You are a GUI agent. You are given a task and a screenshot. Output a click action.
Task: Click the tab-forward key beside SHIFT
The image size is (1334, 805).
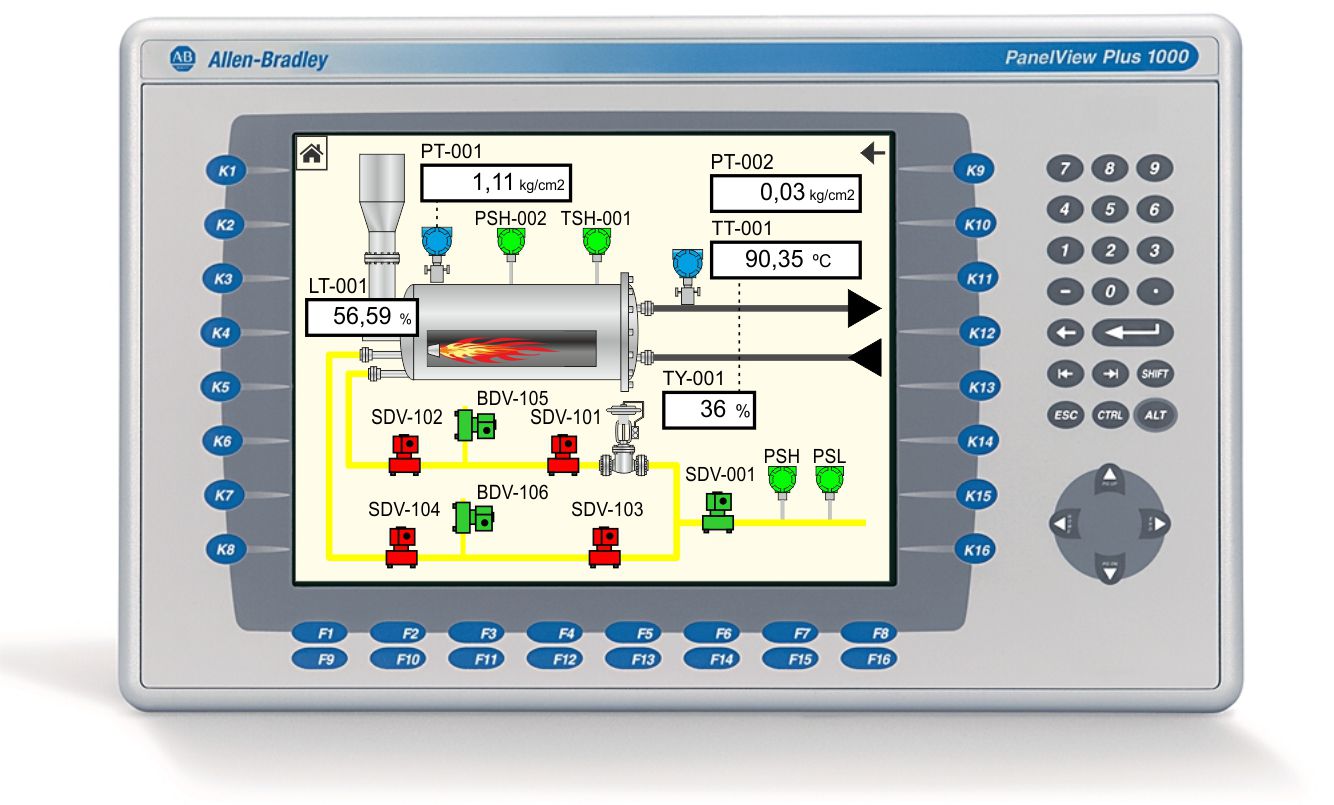coord(1110,373)
